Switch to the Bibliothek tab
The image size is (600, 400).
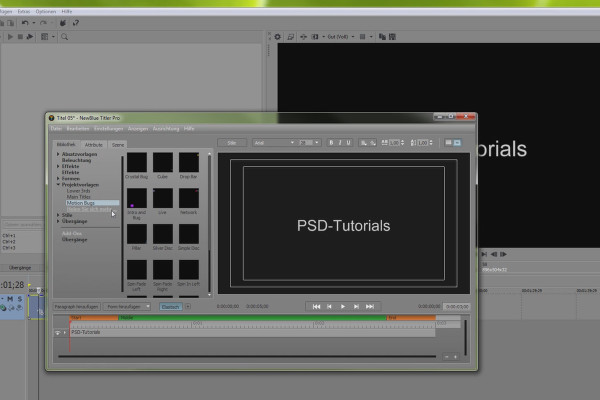pos(66,144)
